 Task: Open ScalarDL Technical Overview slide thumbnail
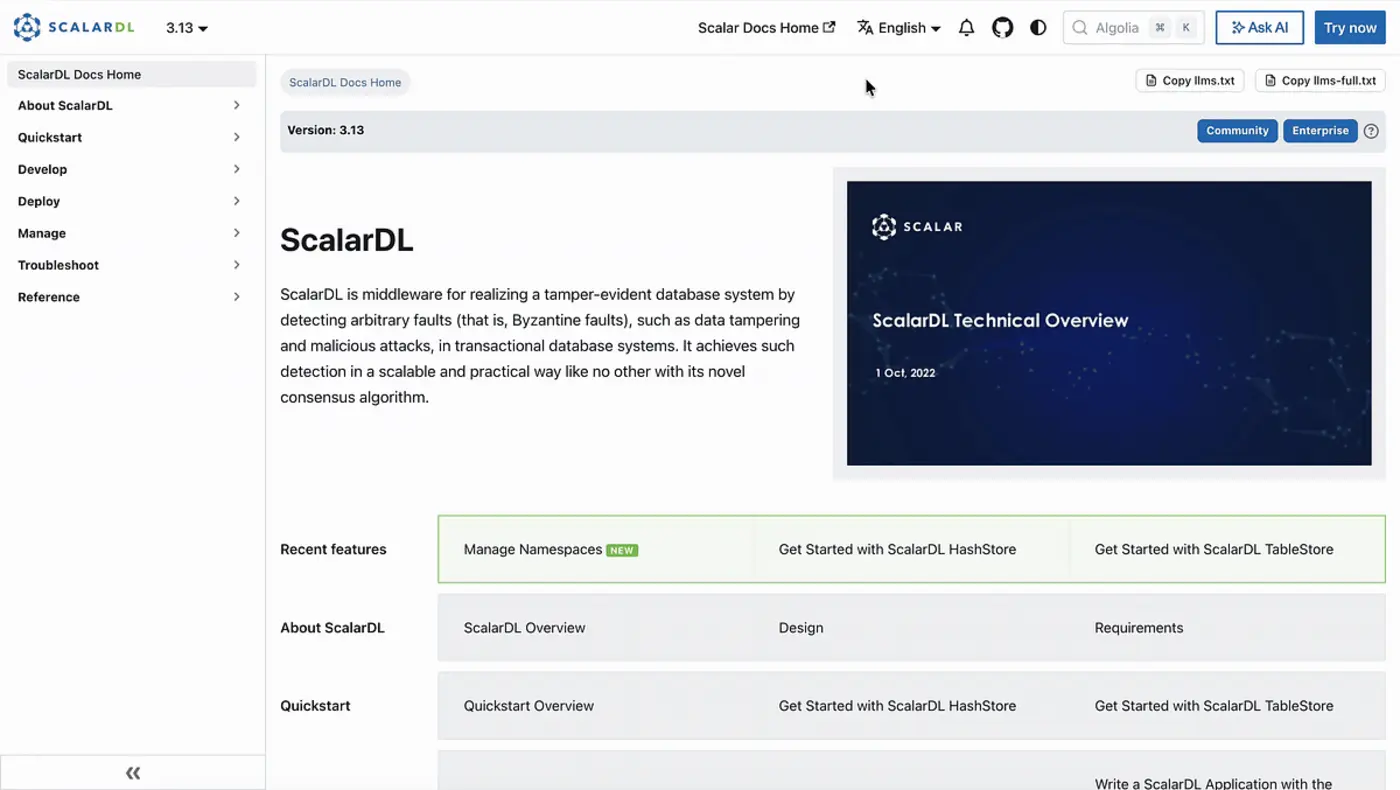1109,323
